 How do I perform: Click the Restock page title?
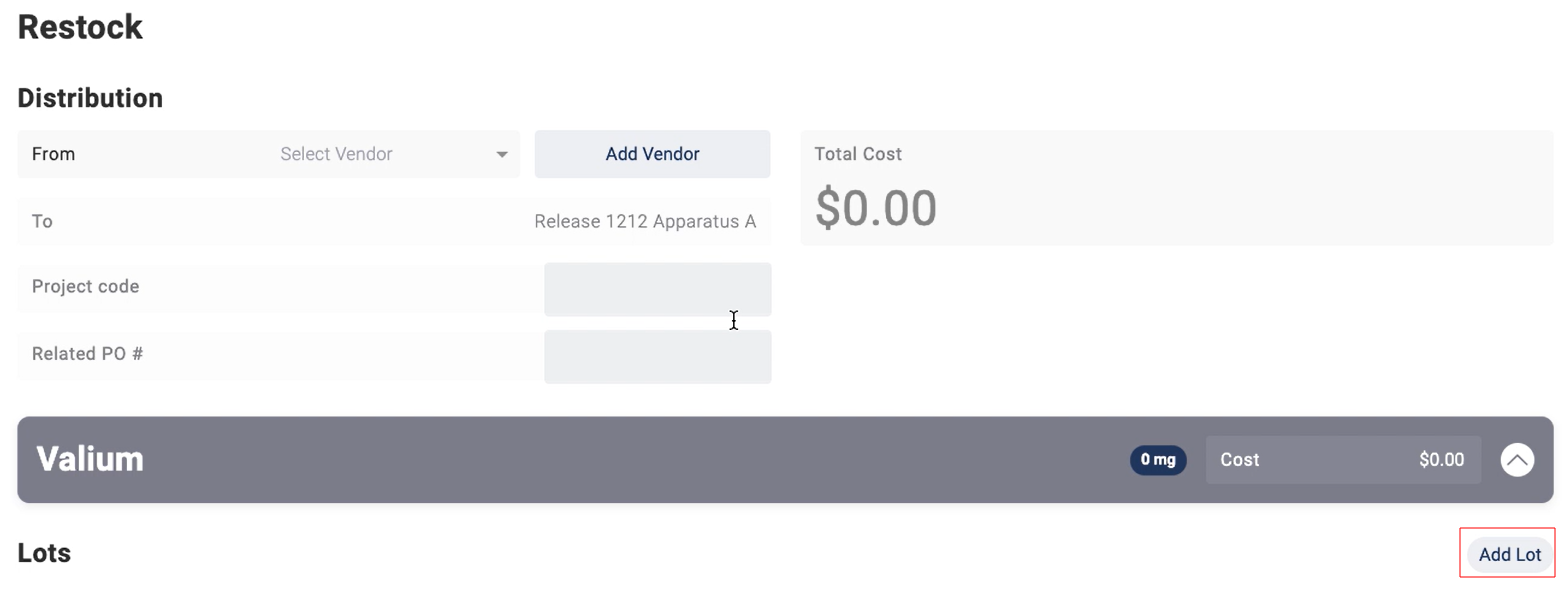click(x=80, y=27)
